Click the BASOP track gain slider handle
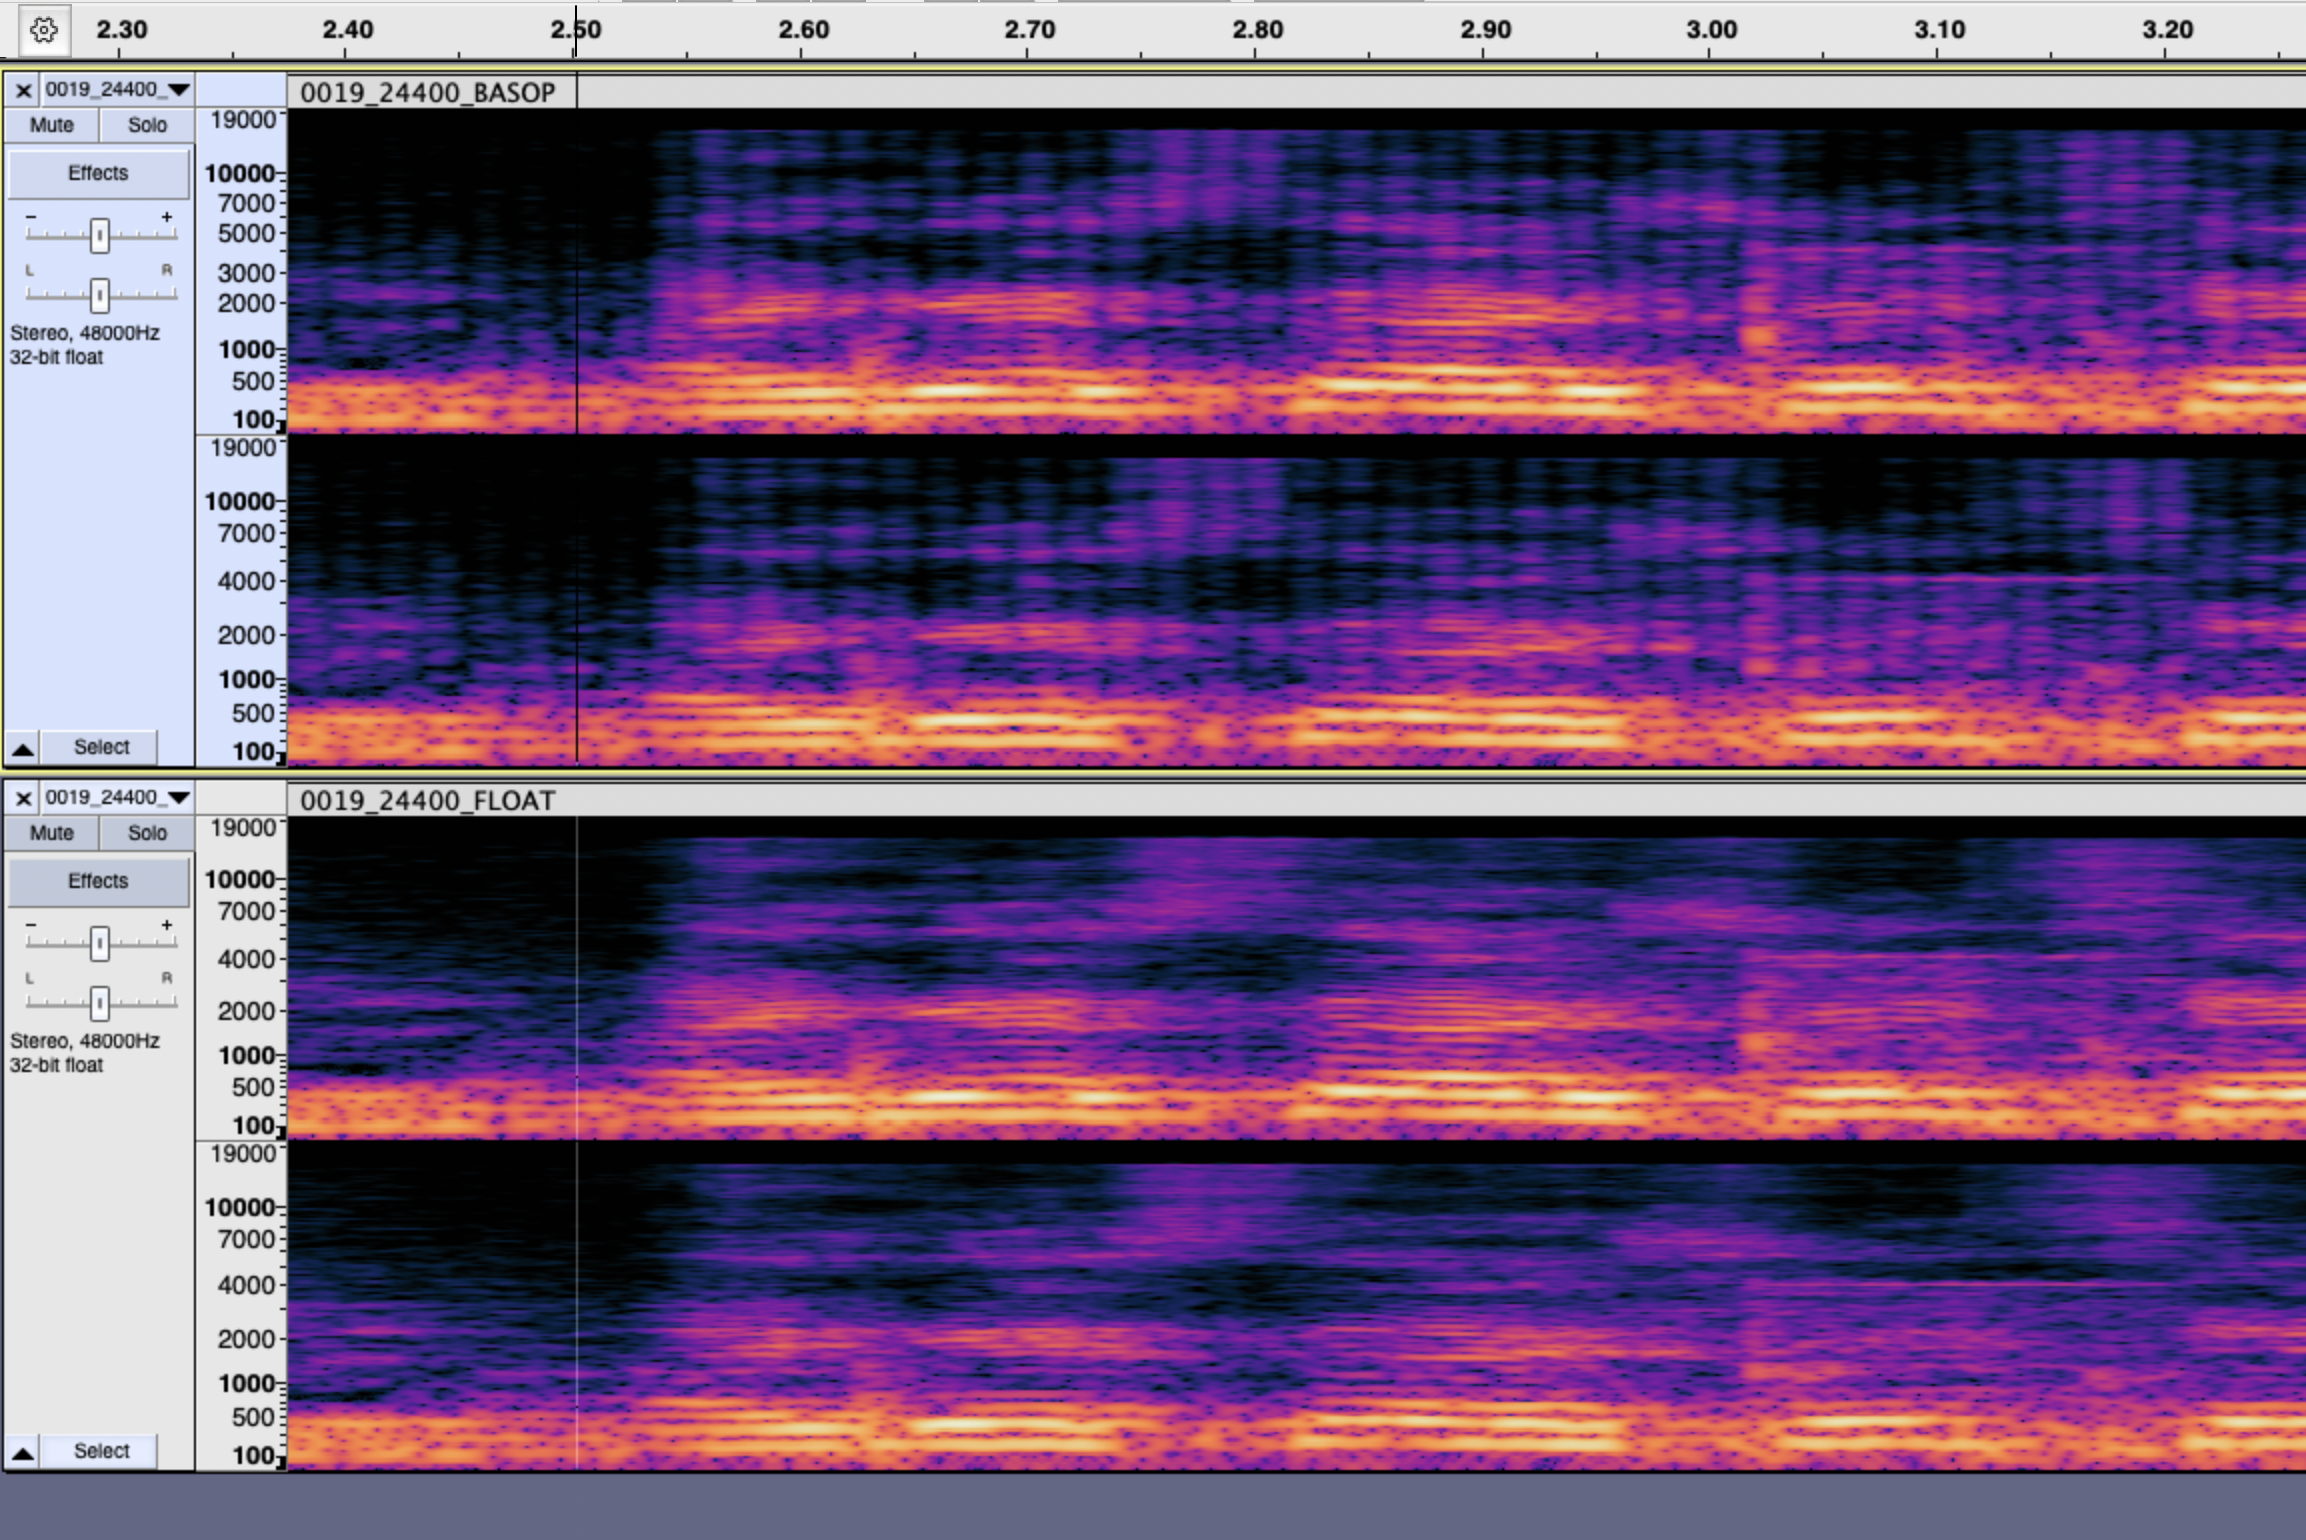This screenshot has height=1540, width=2306. 99,235
